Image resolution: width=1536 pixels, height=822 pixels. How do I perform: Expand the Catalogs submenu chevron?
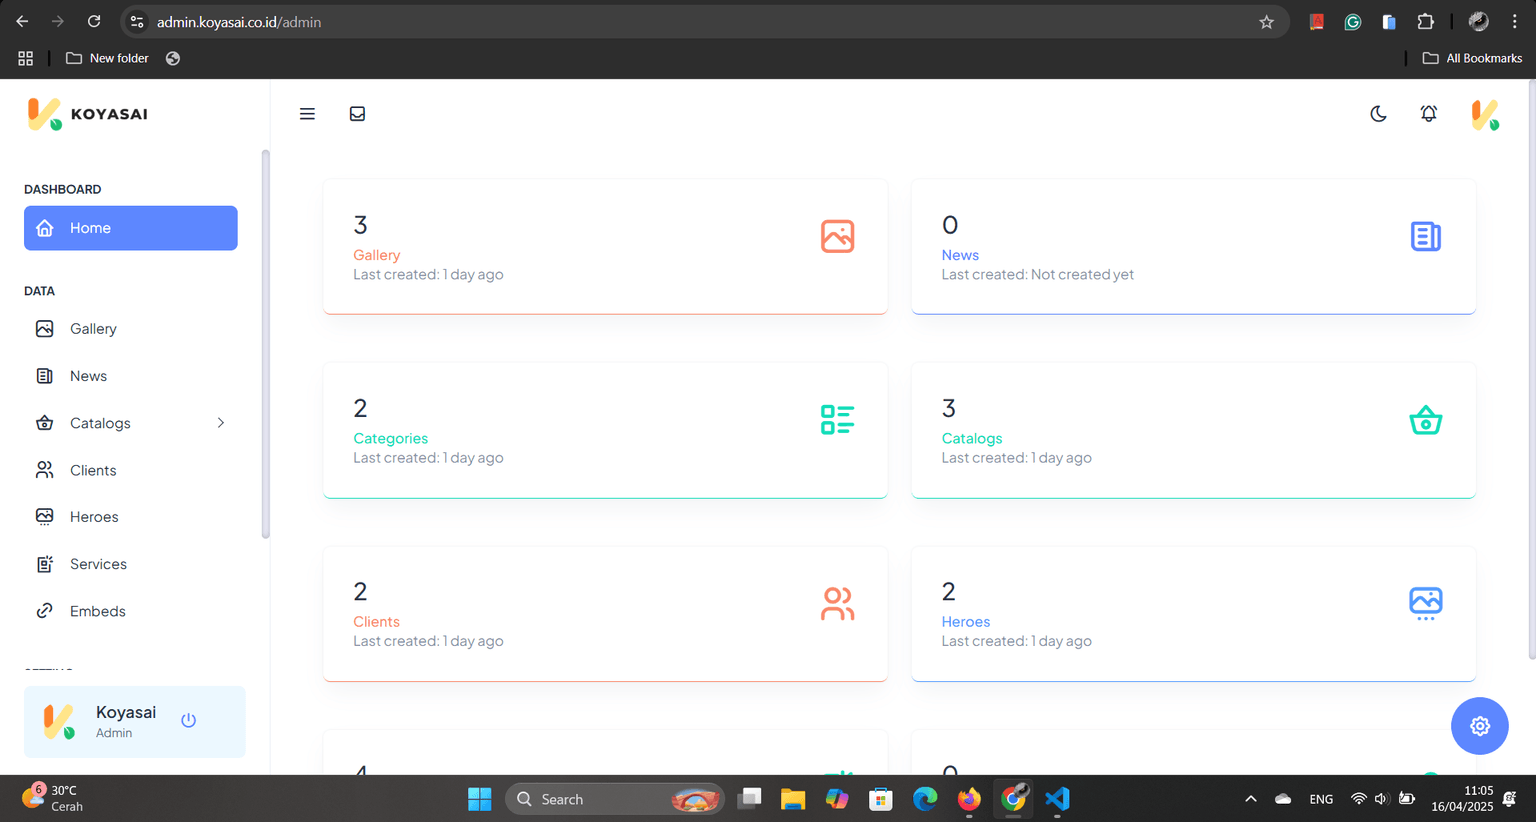pos(221,423)
